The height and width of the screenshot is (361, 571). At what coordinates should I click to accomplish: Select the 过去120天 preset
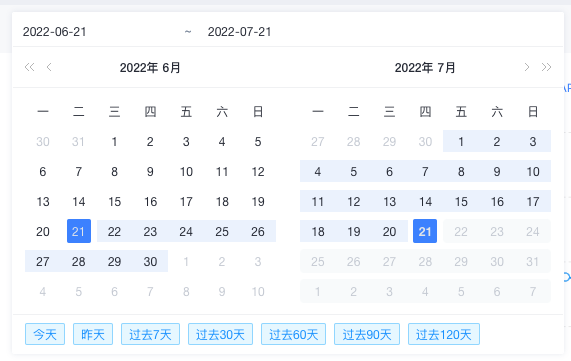(x=444, y=334)
